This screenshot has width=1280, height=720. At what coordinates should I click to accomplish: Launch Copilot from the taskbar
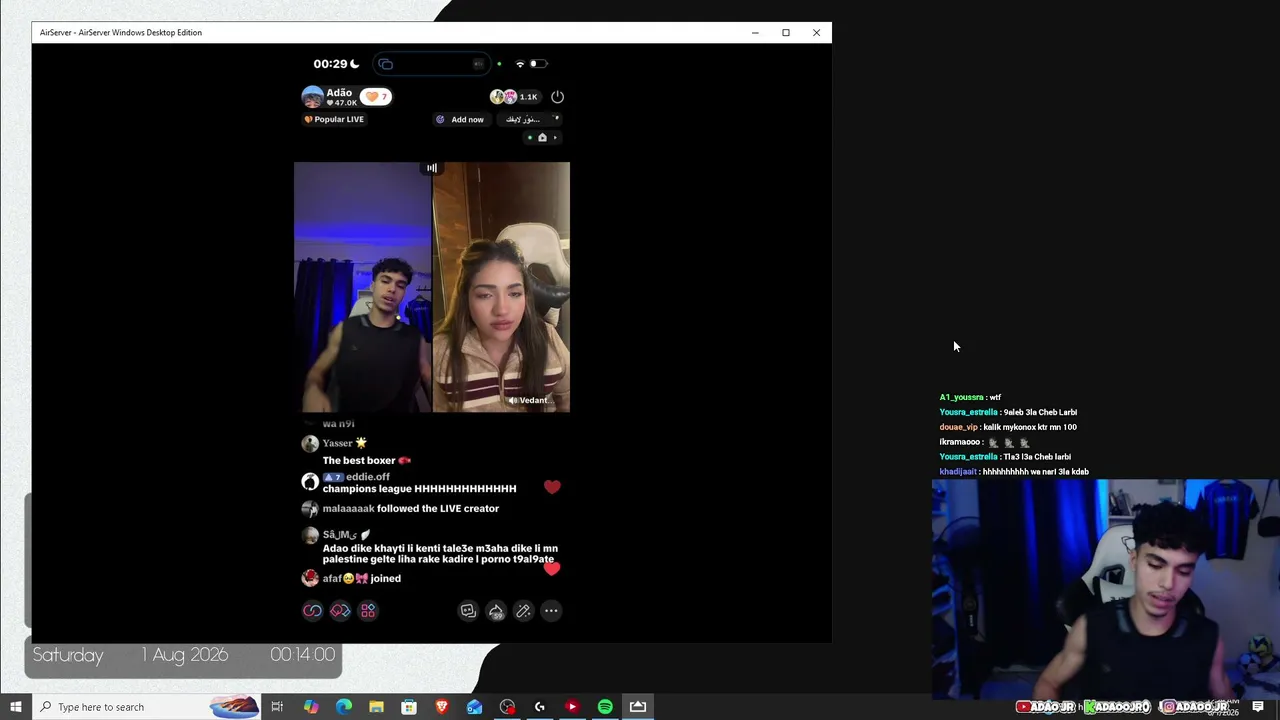(x=311, y=707)
